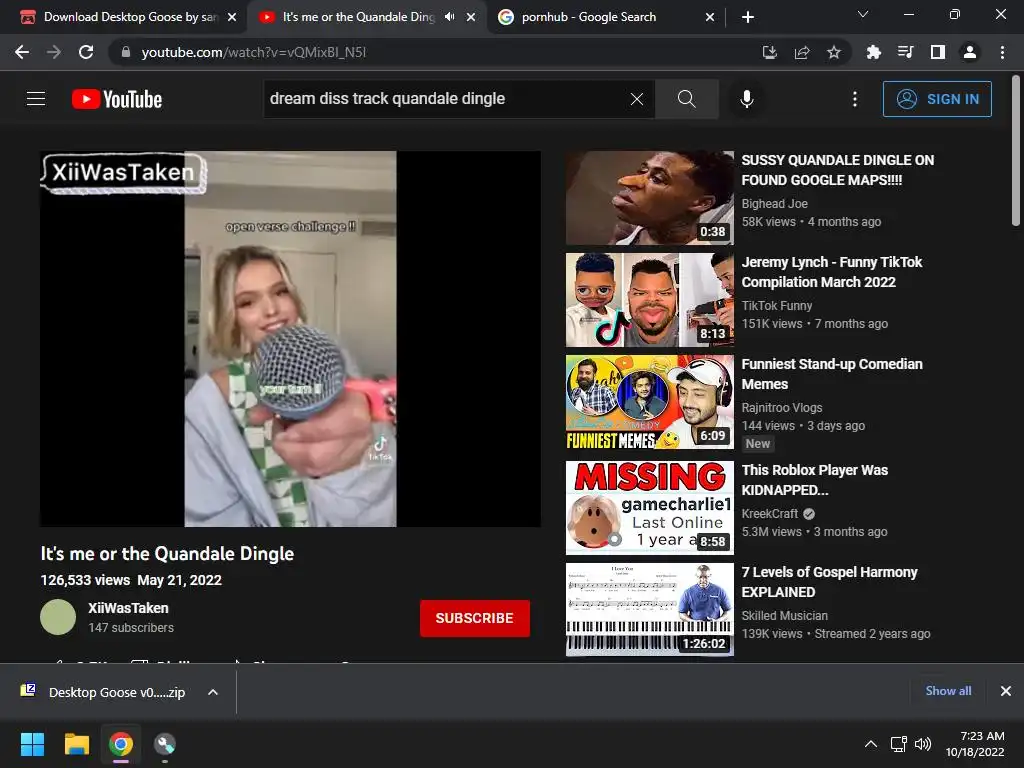The width and height of the screenshot is (1024, 768).
Task: Open the YouTube hamburger guide menu
Action: [x=36, y=99]
